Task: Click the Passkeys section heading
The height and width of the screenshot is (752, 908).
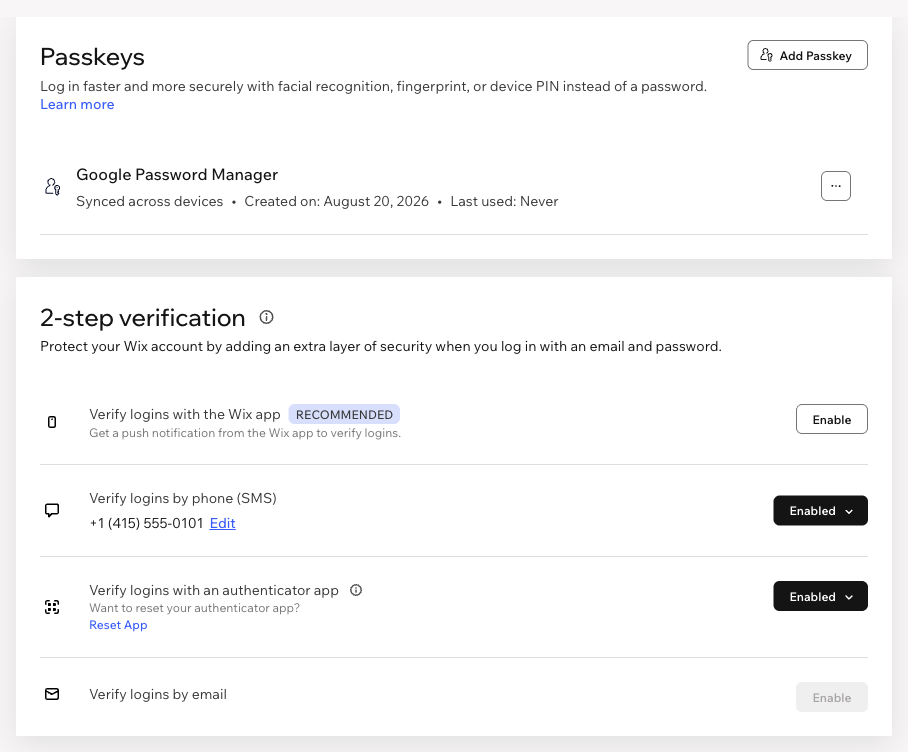Action: [92, 57]
